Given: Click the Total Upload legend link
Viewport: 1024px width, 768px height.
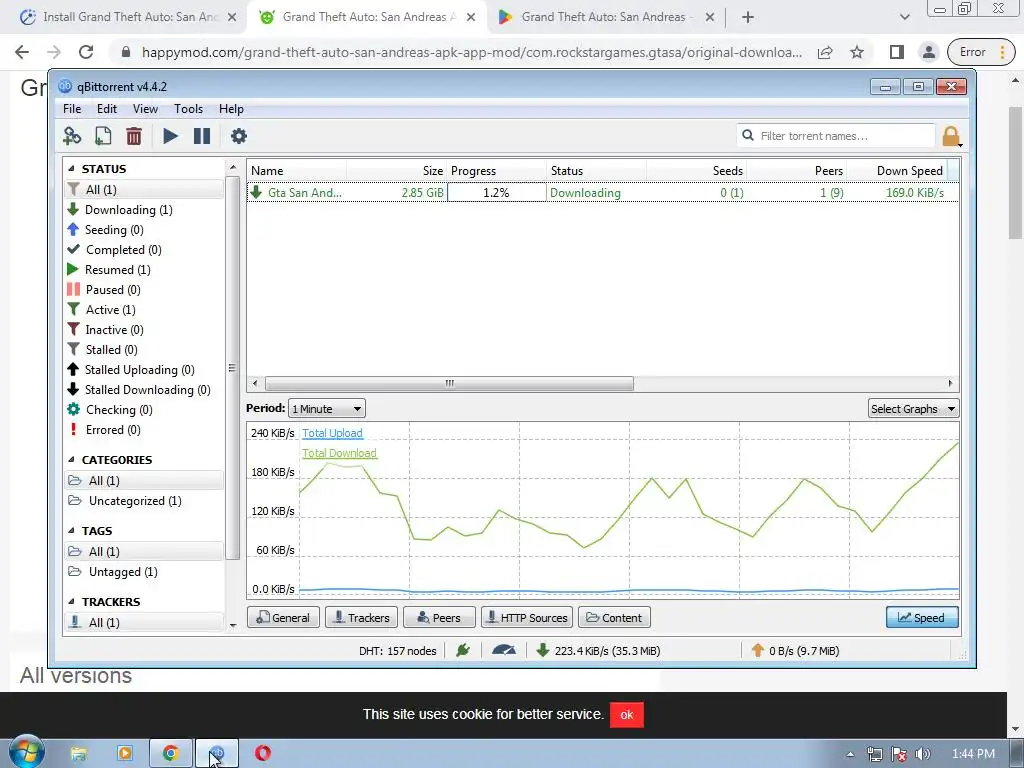Looking at the screenshot, I should 332,433.
